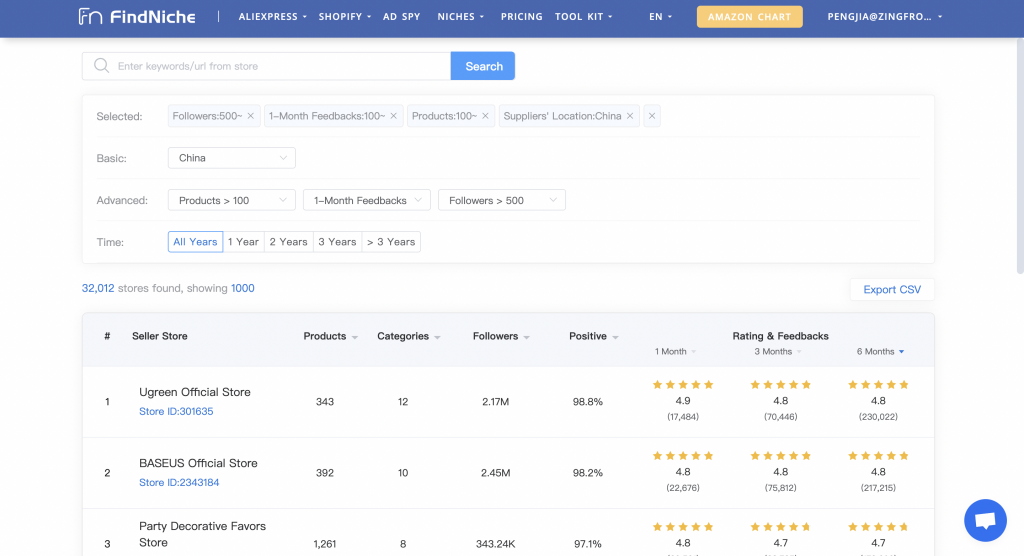Open the Products > 100 dropdown
The image size is (1024, 556).
coord(232,200)
